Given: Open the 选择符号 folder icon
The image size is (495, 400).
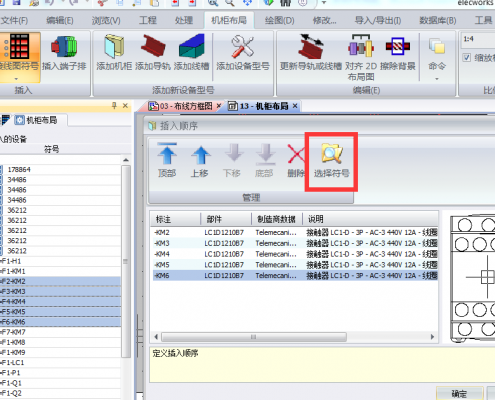Looking at the screenshot, I should coord(332,153).
